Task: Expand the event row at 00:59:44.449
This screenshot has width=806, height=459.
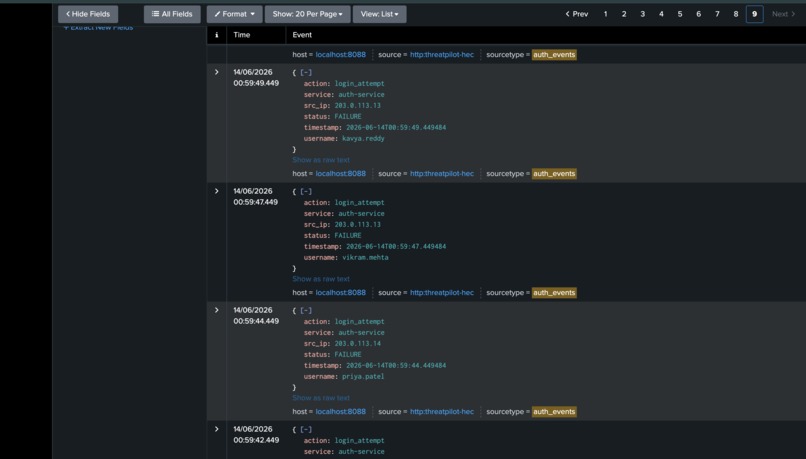Action: (216, 310)
